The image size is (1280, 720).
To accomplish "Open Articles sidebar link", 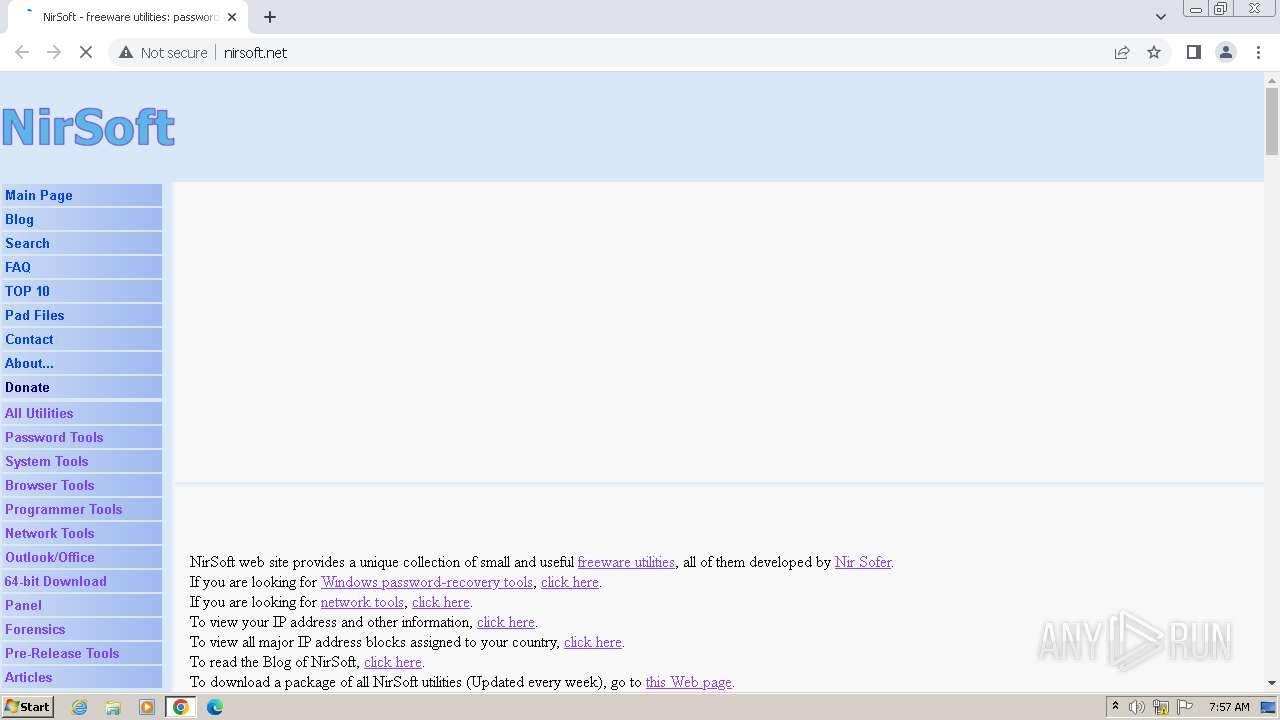I will 81,677.
